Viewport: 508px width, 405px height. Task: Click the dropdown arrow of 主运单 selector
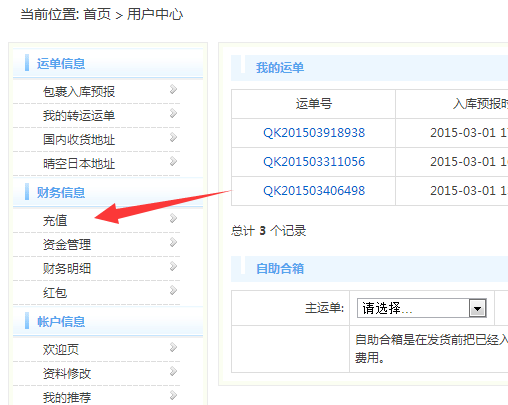click(477, 308)
